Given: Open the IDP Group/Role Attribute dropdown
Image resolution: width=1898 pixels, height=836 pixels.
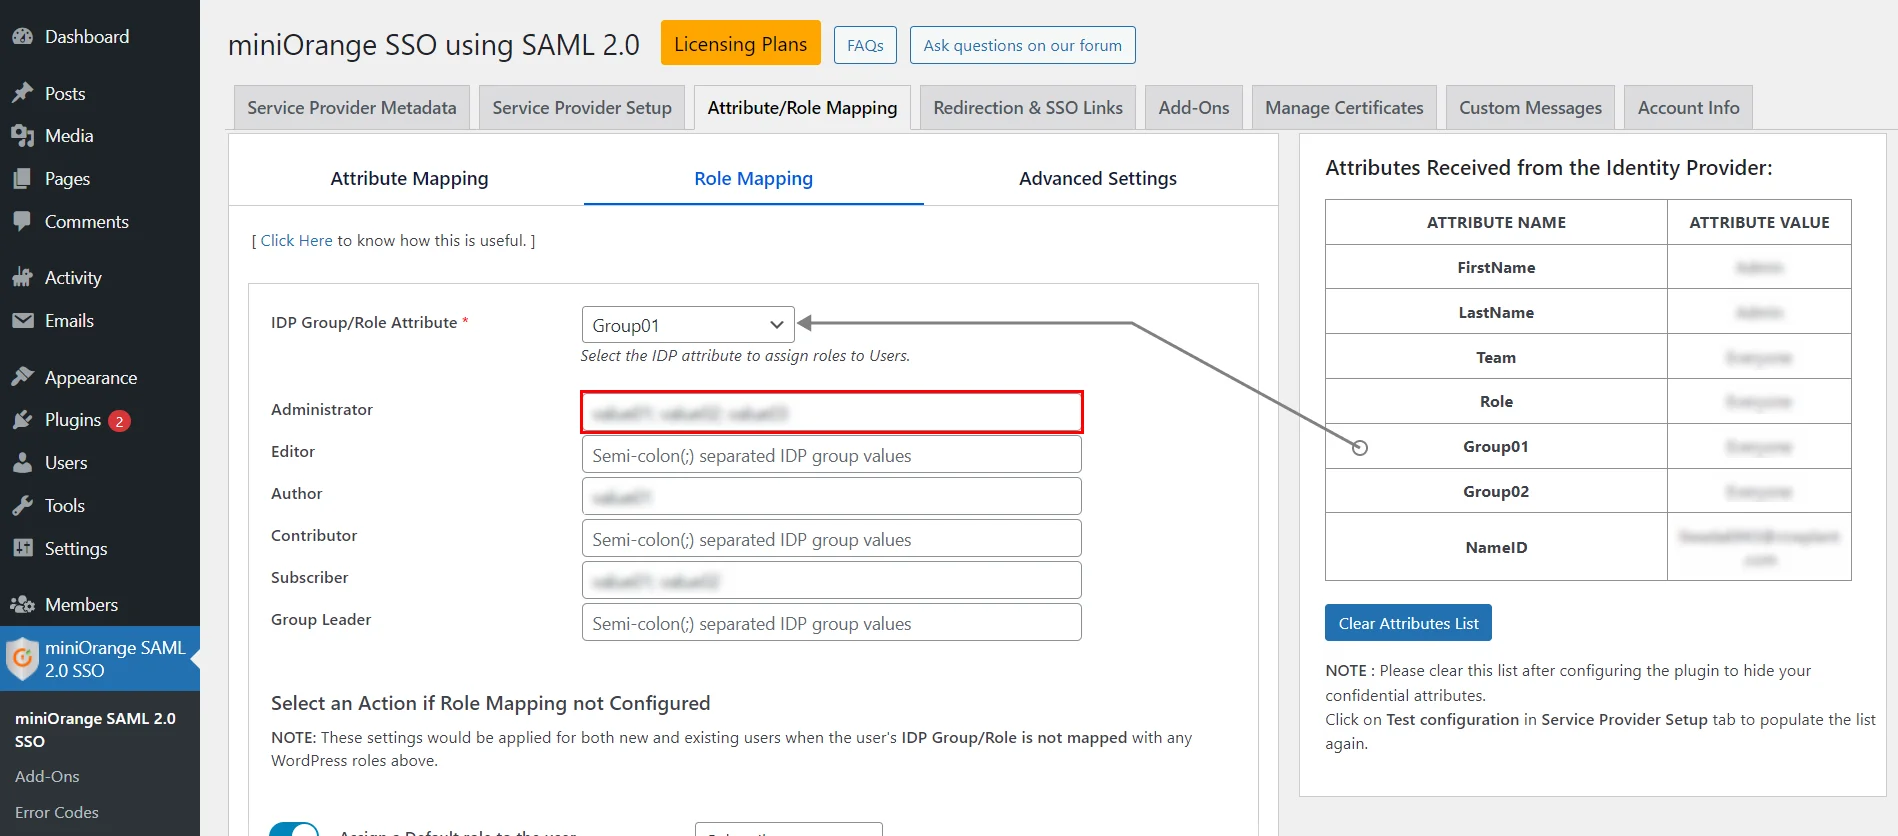Looking at the screenshot, I should point(688,325).
